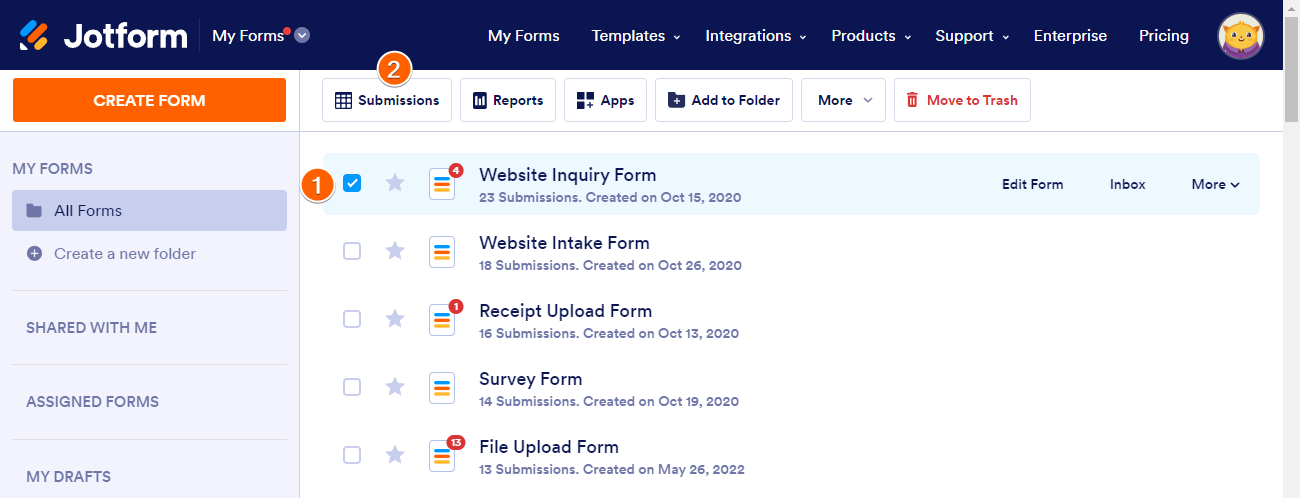Viewport: 1300px width, 498px height.
Task: Click the Jotform logo
Action: [x=103, y=36]
